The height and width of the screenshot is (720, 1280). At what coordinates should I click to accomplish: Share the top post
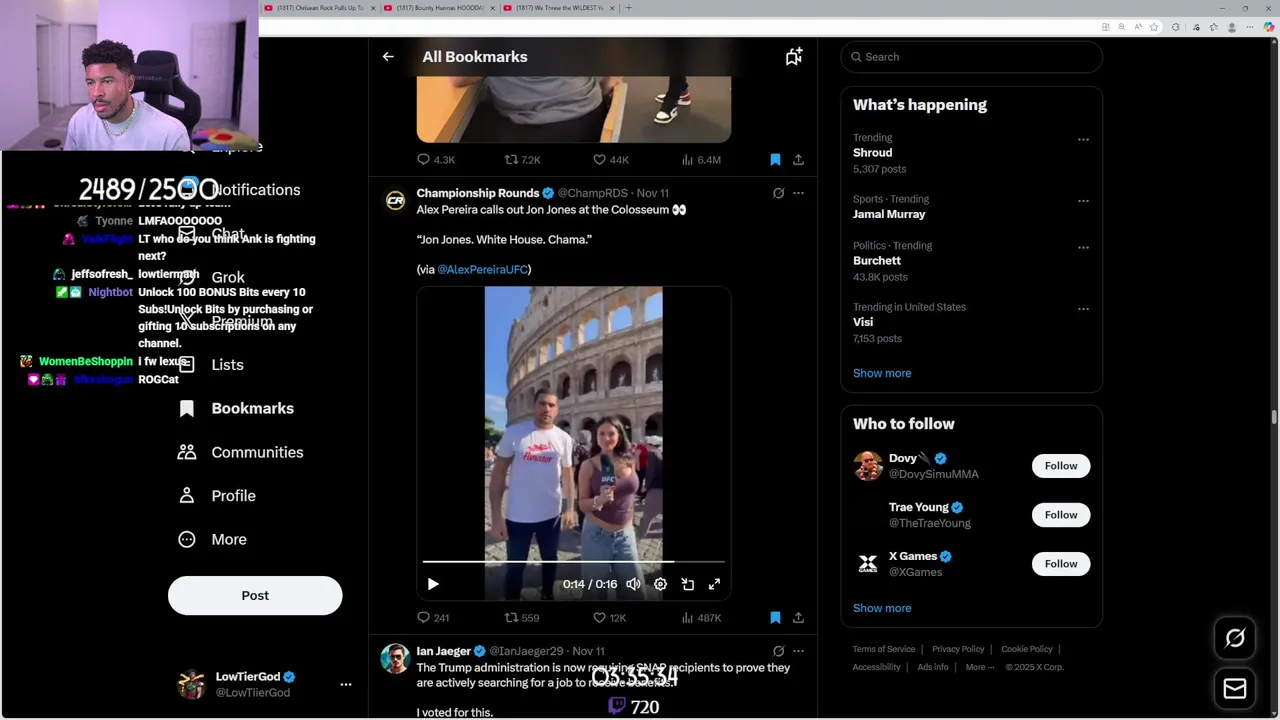(798, 160)
